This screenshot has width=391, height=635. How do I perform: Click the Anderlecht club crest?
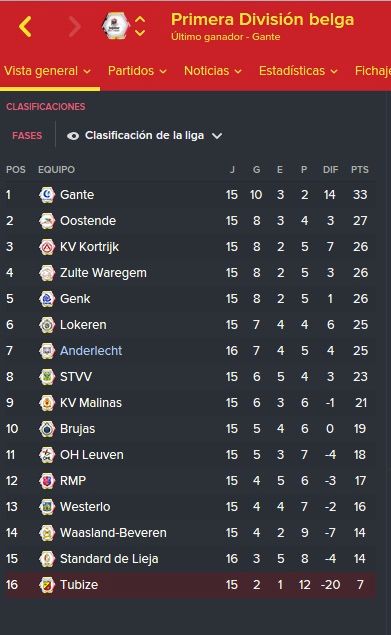pos(47,351)
